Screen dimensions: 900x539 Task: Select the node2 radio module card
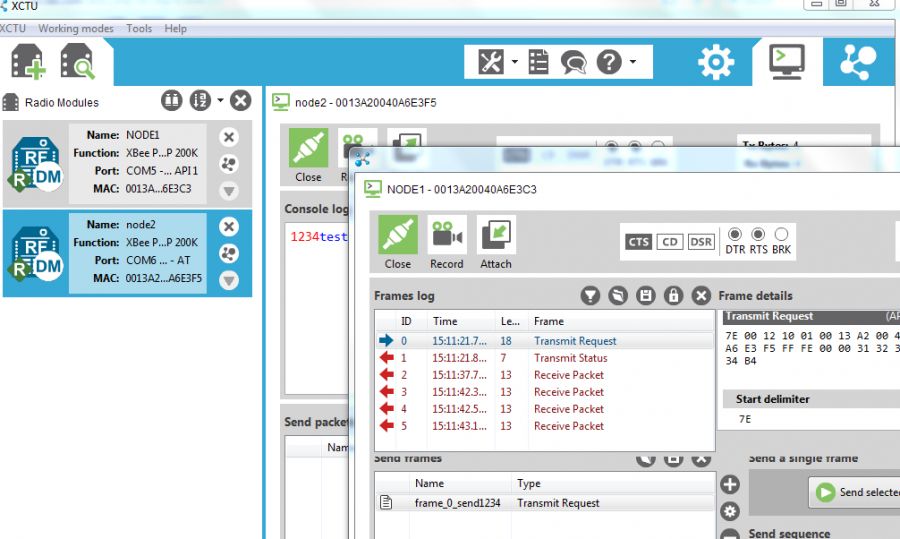tap(127, 253)
